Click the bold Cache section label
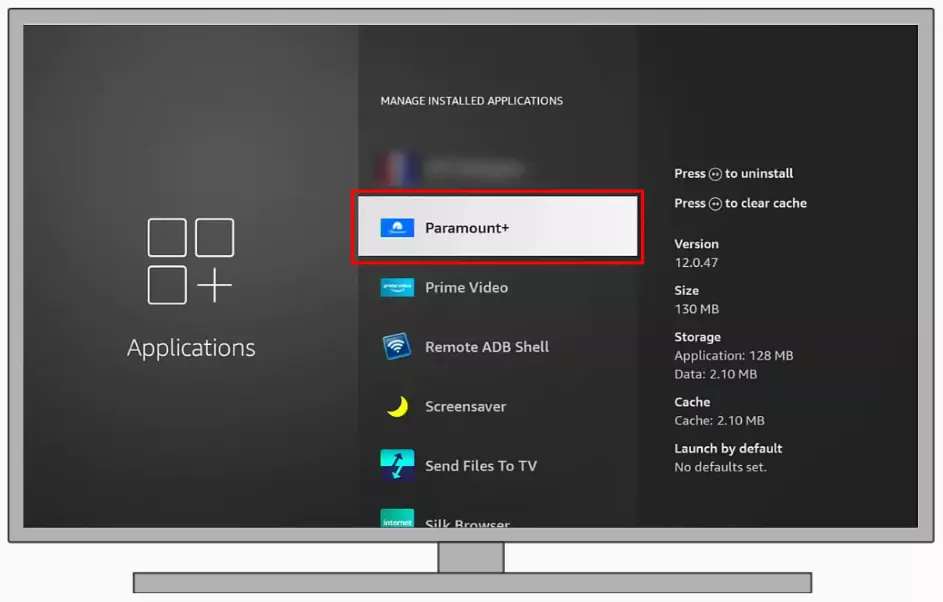This screenshot has height=602, width=943. coord(692,402)
